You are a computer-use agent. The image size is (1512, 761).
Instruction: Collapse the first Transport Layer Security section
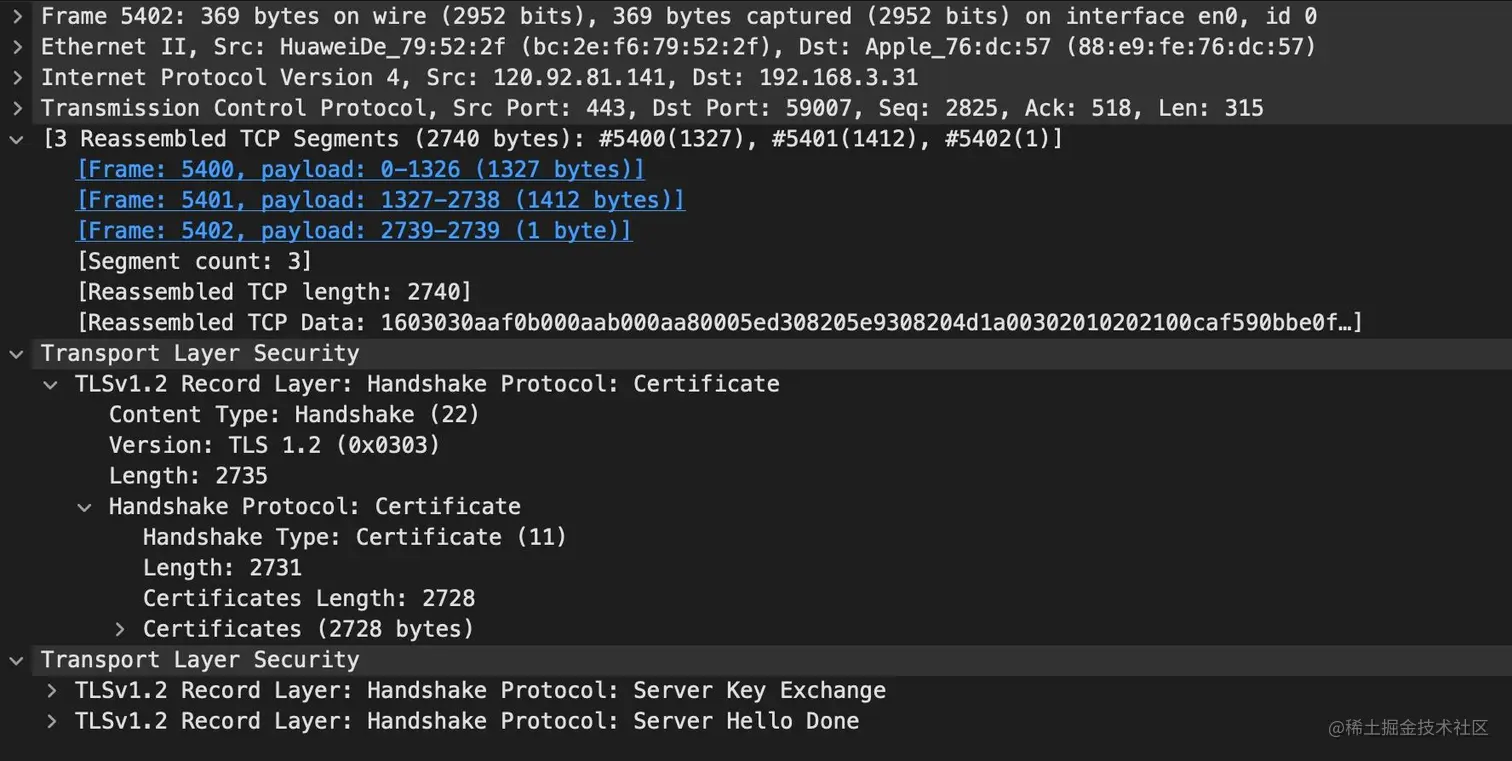coord(16,353)
